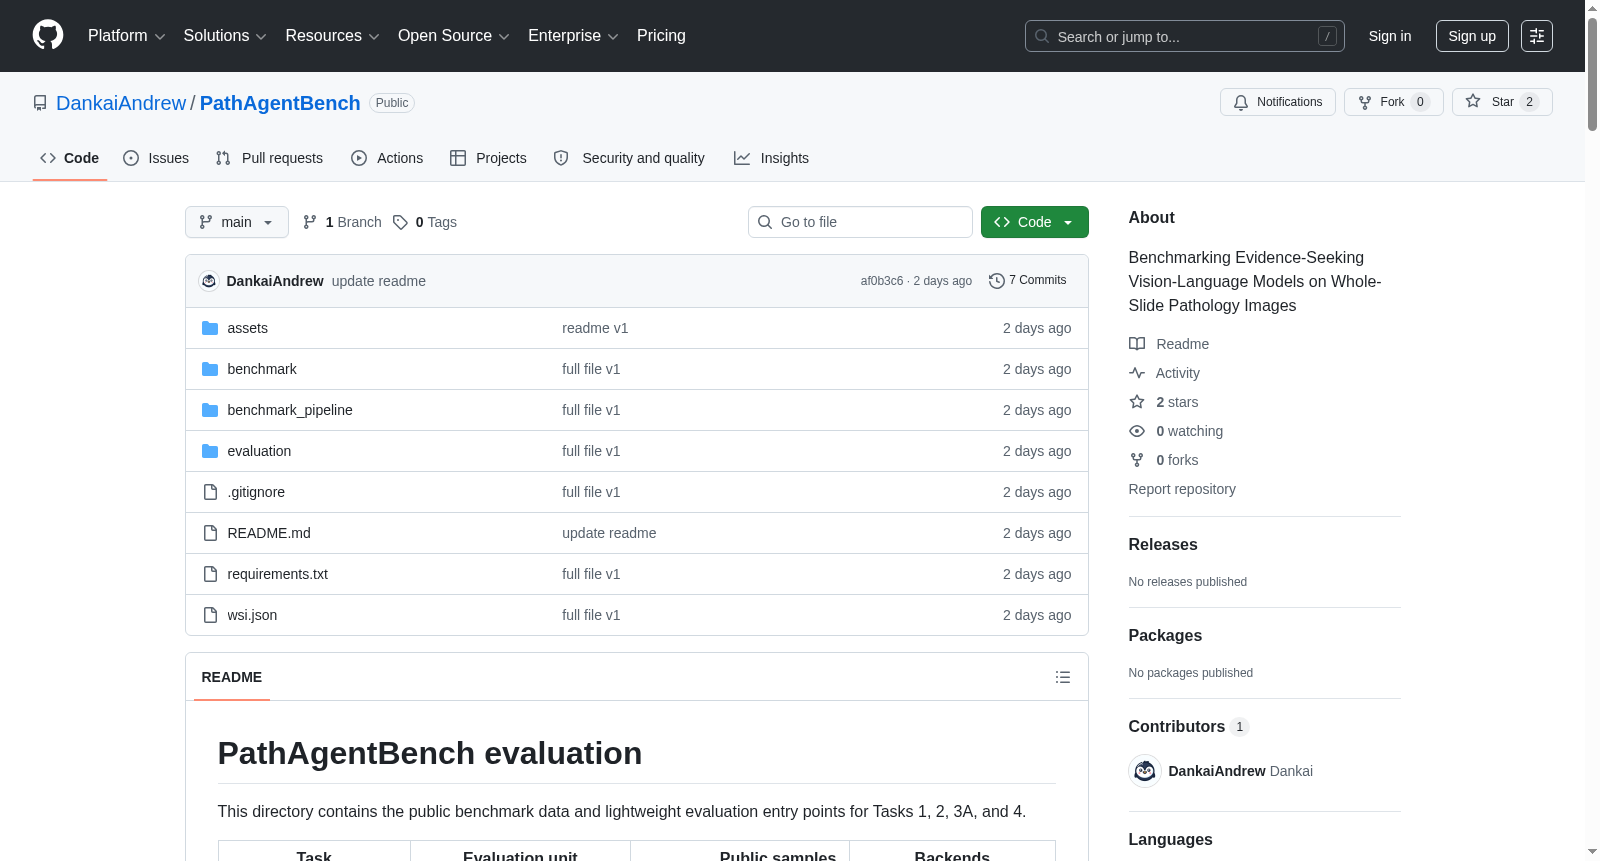The image size is (1600, 861).
Task: Open the Projects tab
Action: [x=488, y=158]
